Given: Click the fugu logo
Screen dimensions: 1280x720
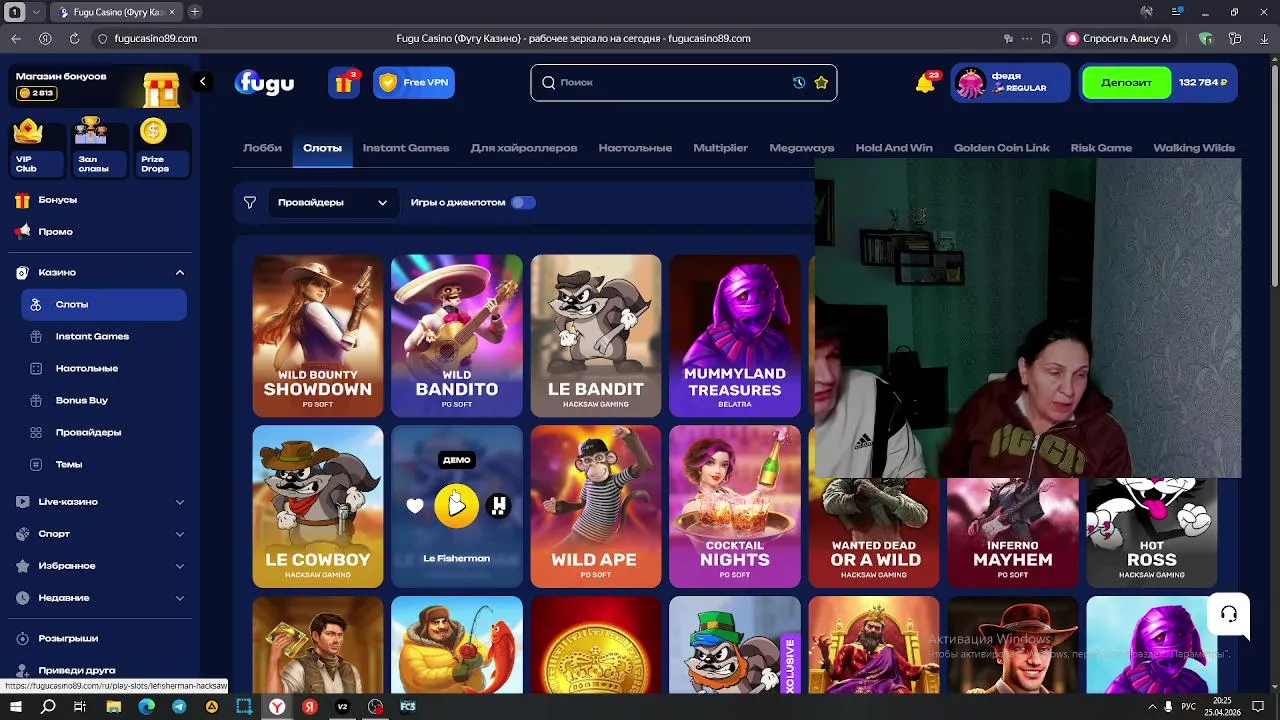Looking at the screenshot, I should (x=264, y=83).
